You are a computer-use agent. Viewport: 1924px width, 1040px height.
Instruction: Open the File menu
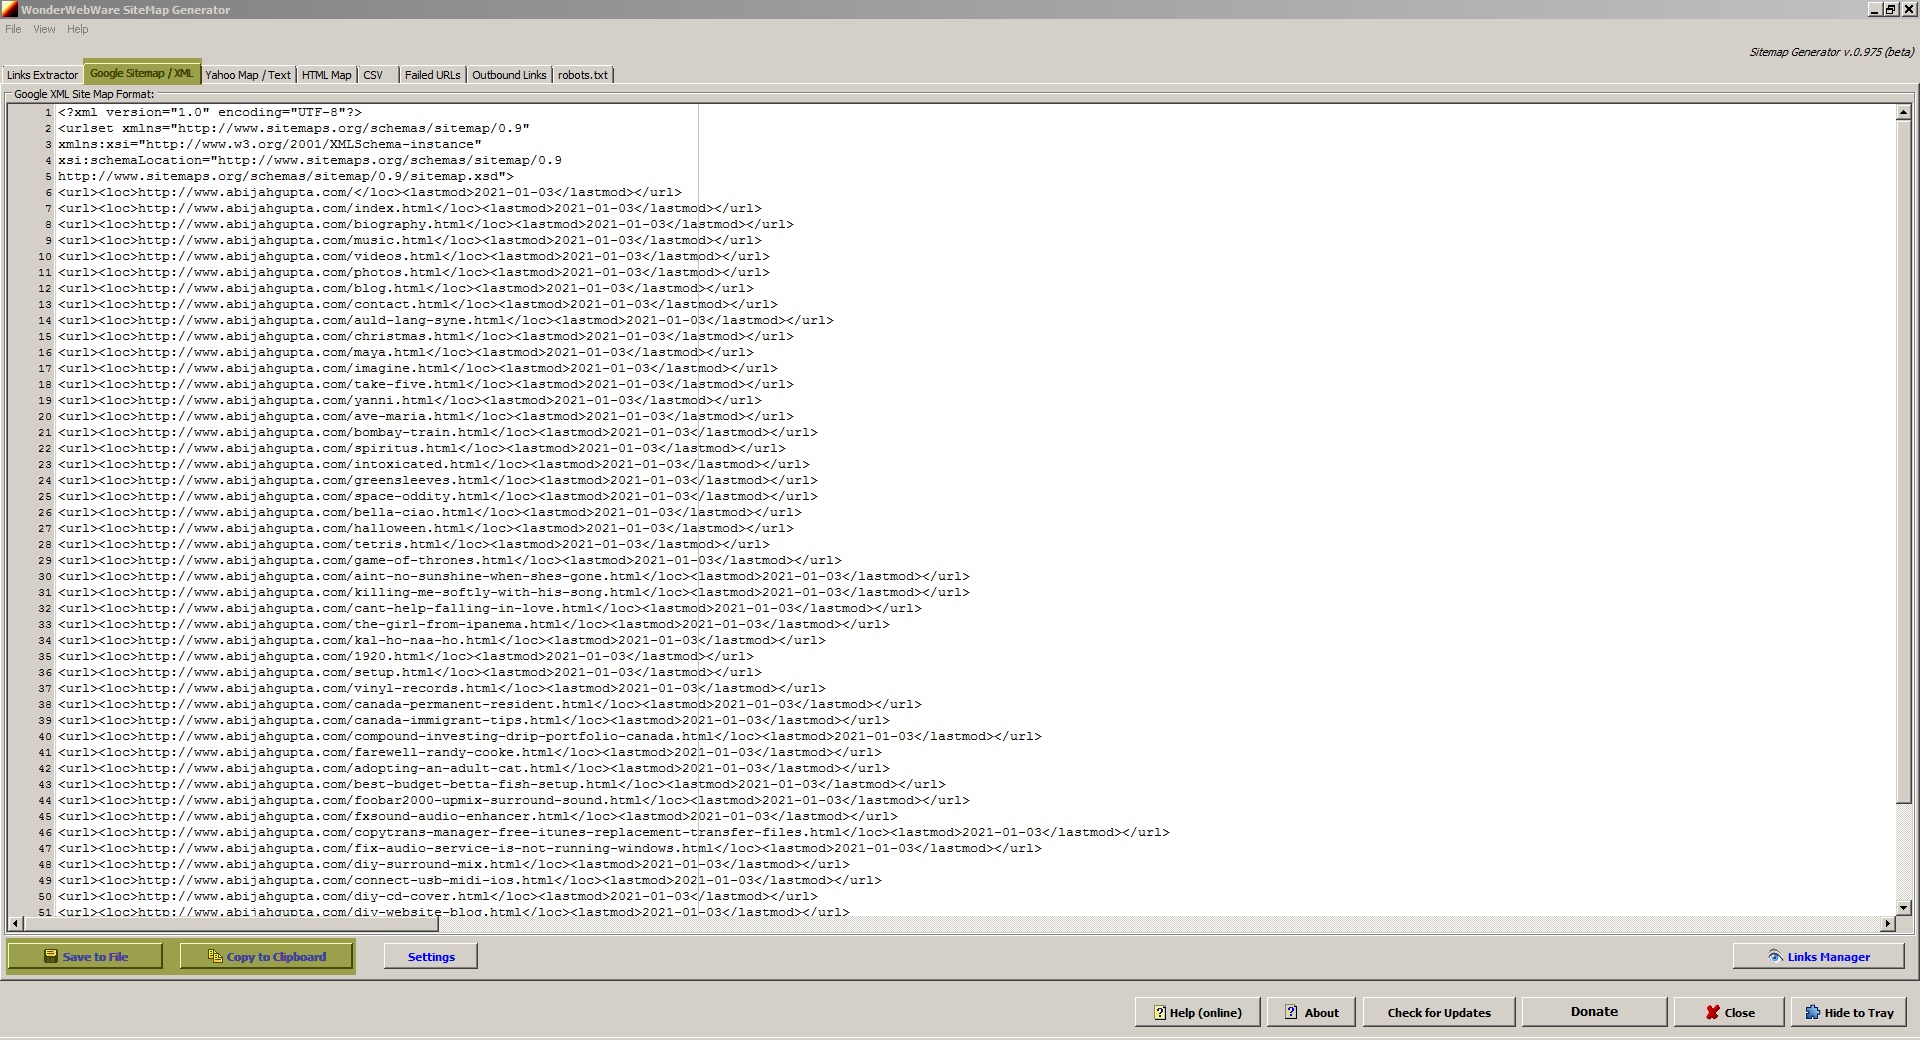(x=13, y=29)
